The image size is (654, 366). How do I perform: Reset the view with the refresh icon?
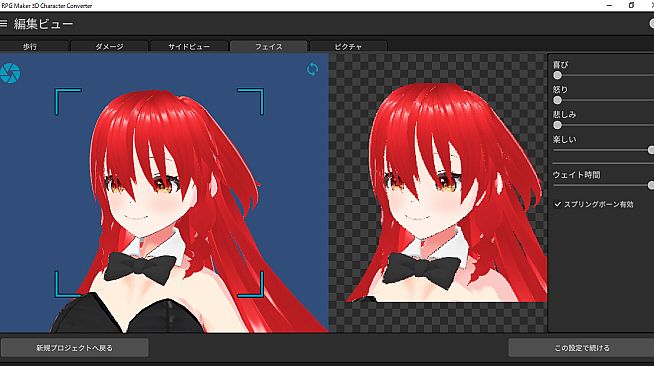click(x=312, y=69)
